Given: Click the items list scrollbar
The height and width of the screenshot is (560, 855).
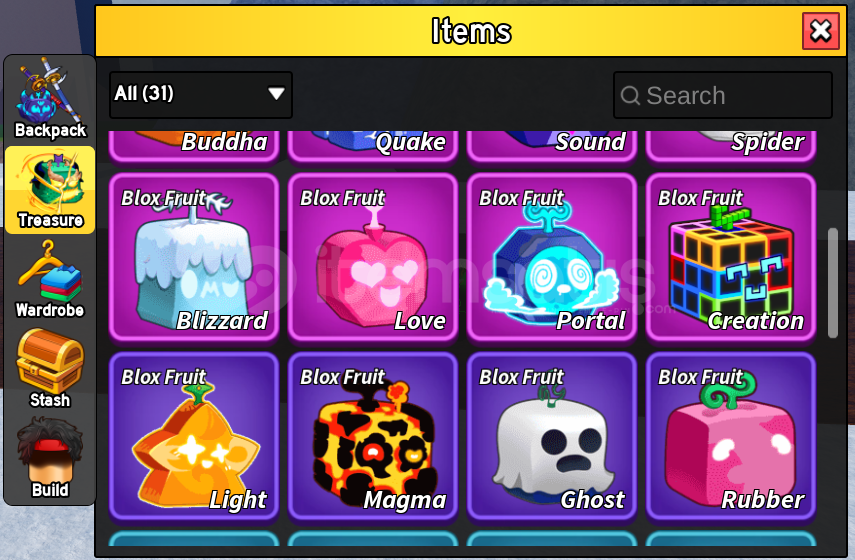Looking at the screenshot, I should click(833, 282).
